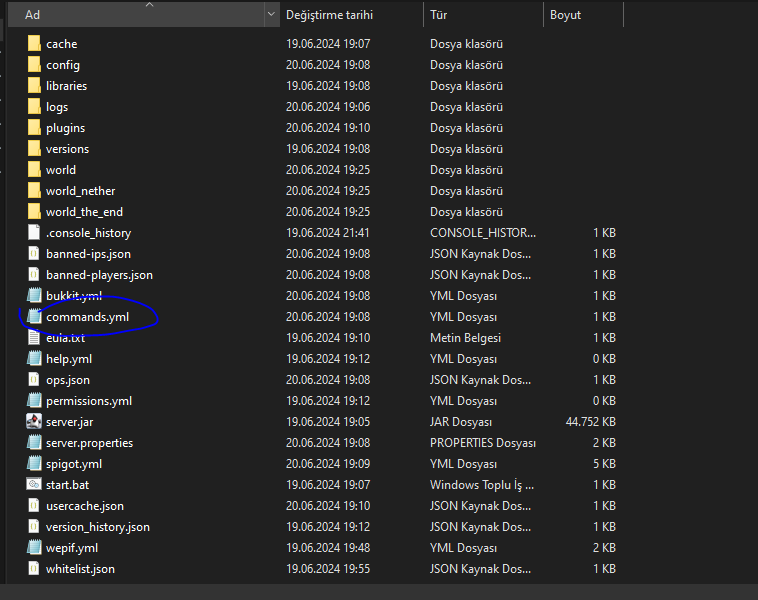
Task: Select the file name eula.txt
Action: (x=65, y=338)
